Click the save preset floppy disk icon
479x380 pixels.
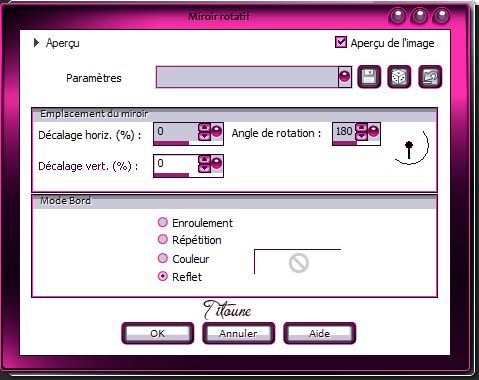pos(369,77)
